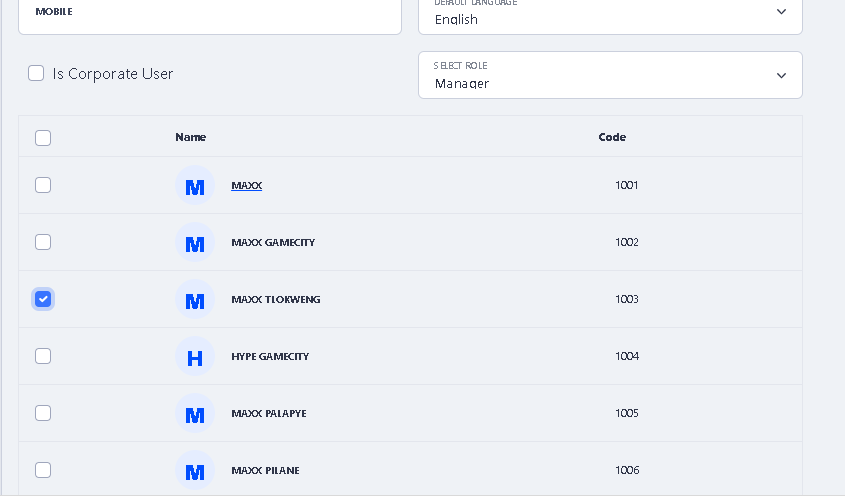Screen dimensions: 845x496
Task: Click the MAXX GAMECITY avatar icon
Action: 195,243
